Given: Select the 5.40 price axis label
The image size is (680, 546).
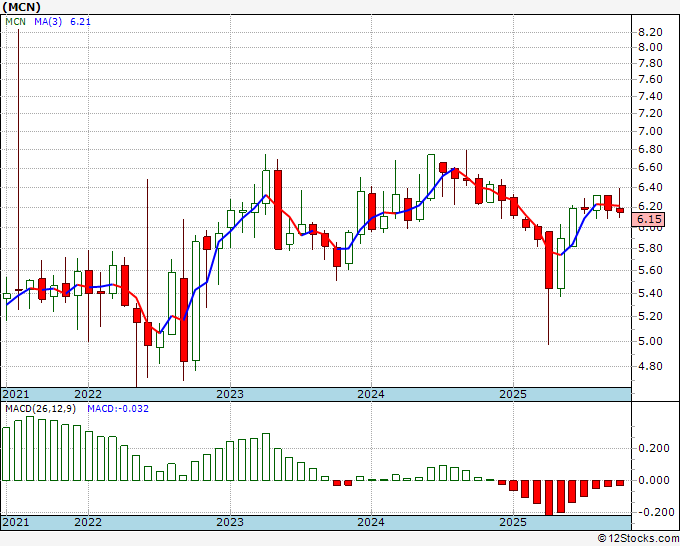Looking at the screenshot, I should [650, 293].
